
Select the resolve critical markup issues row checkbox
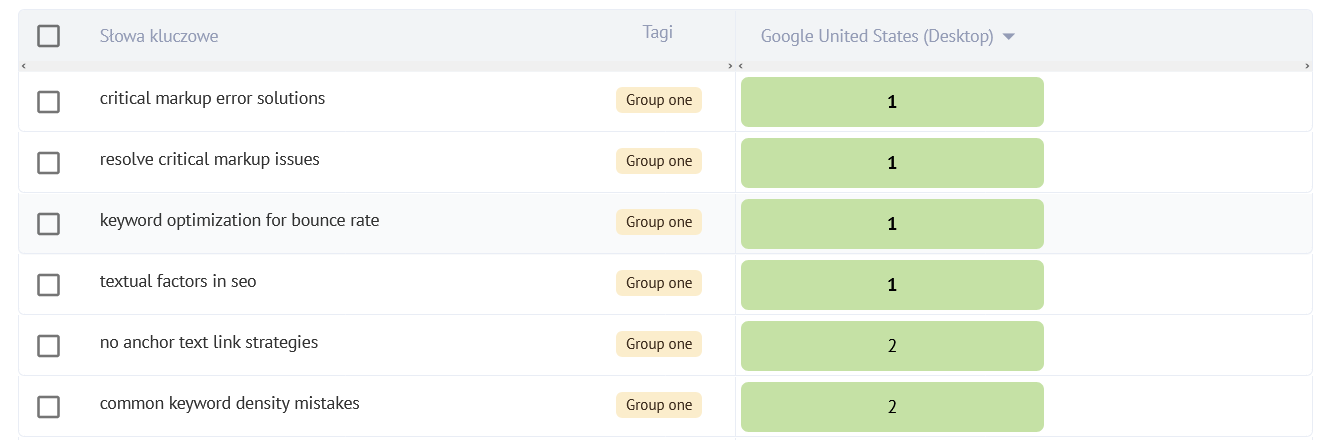click(48, 163)
